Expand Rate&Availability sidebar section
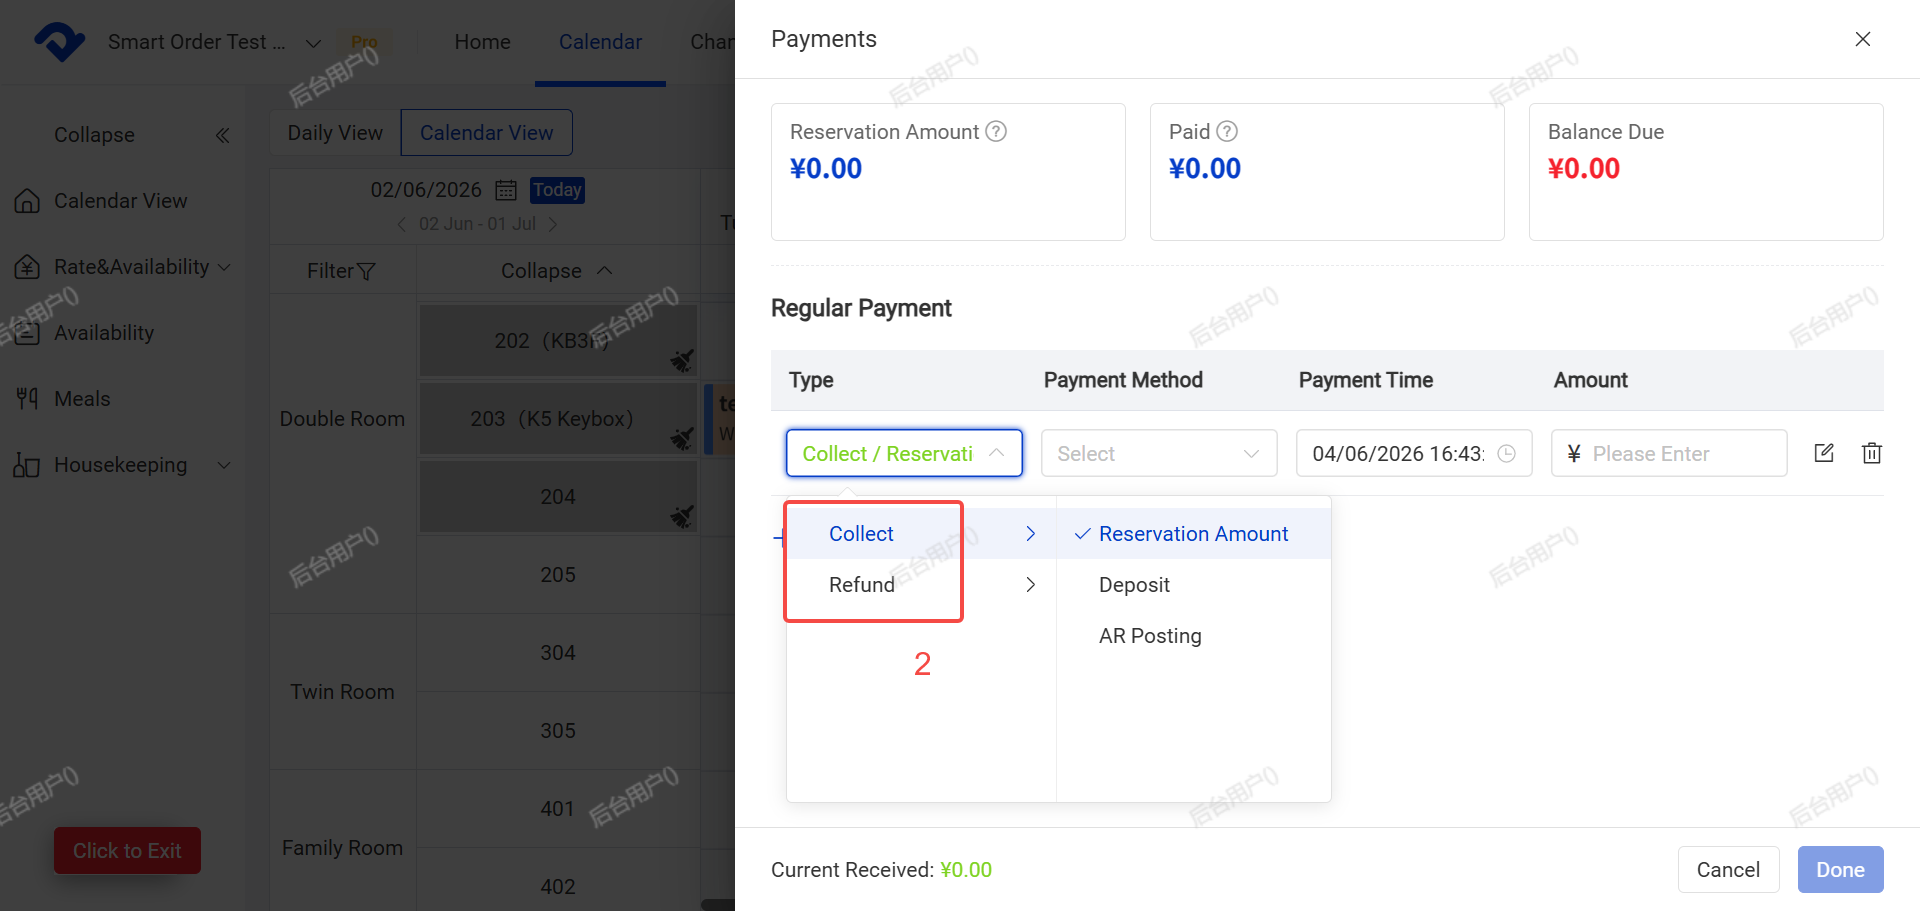 (224, 267)
